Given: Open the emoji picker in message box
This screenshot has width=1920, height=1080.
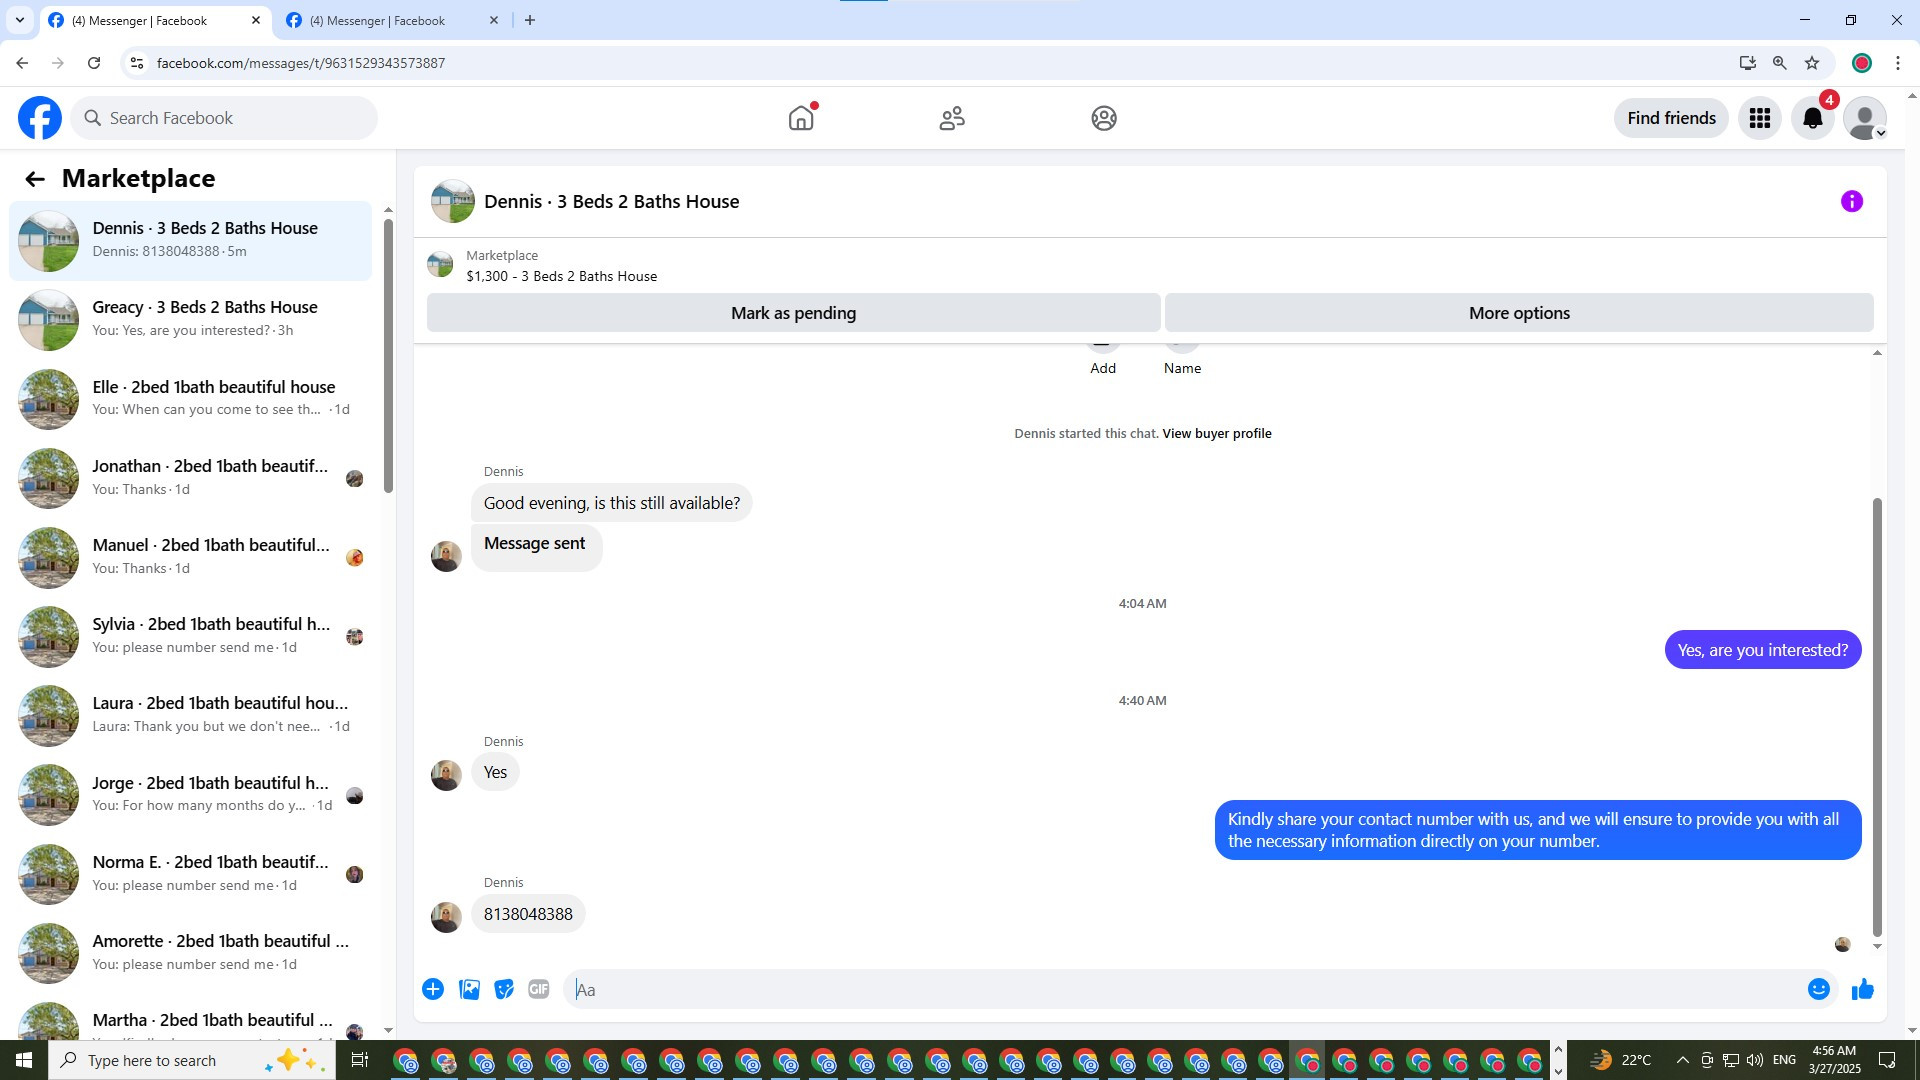Looking at the screenshot, I should 1818,989.
